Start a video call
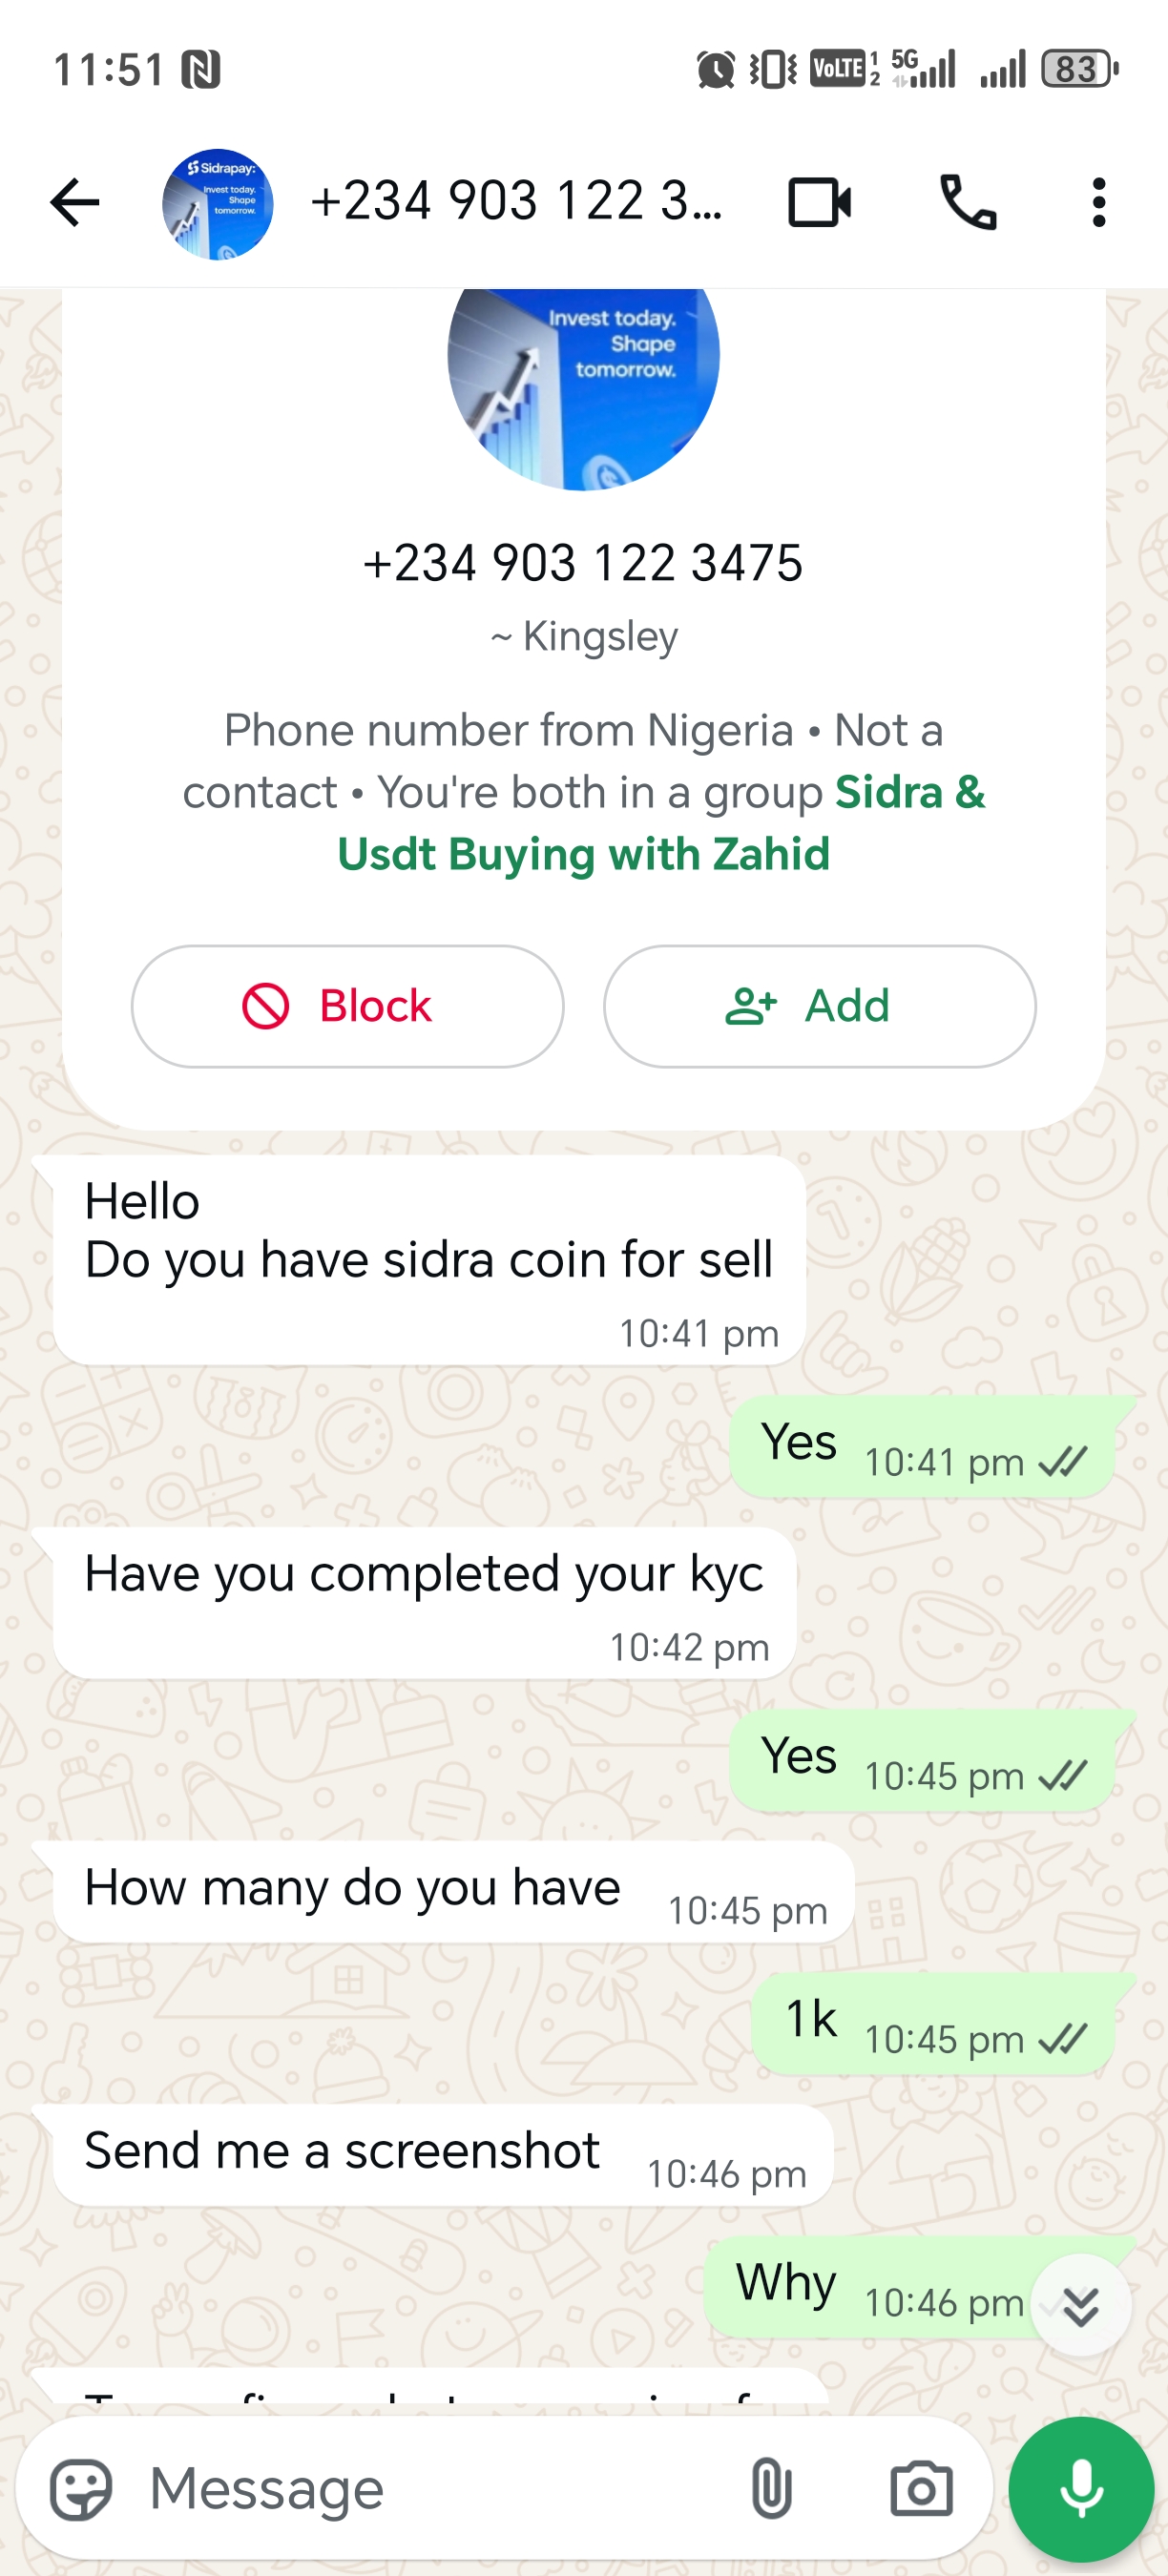1168x2576 pixels. point(819,203)
